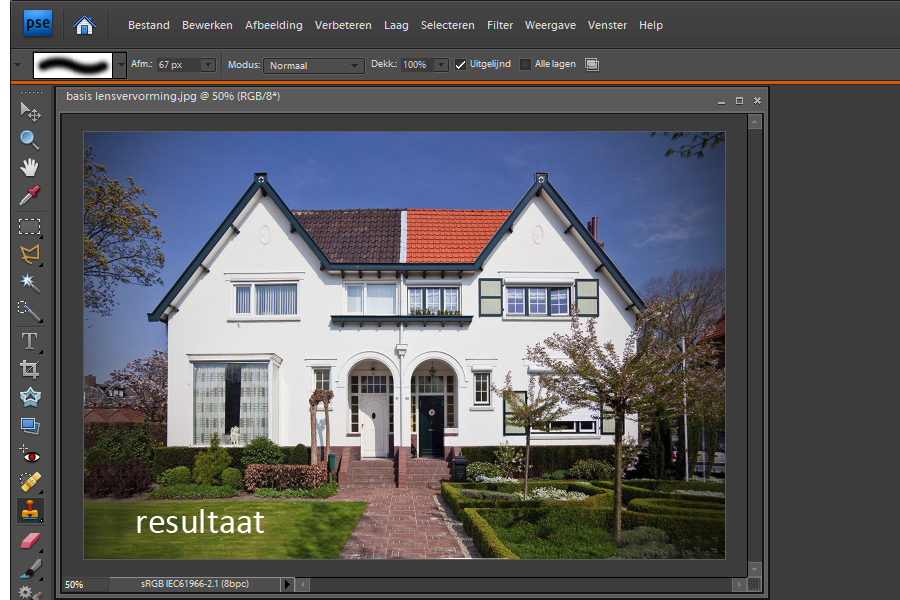Image resolution: width=900 pixels, height=600 pixels.
Task: Open the Modus dropdown set to Normaal
Action: pos(313,65)
